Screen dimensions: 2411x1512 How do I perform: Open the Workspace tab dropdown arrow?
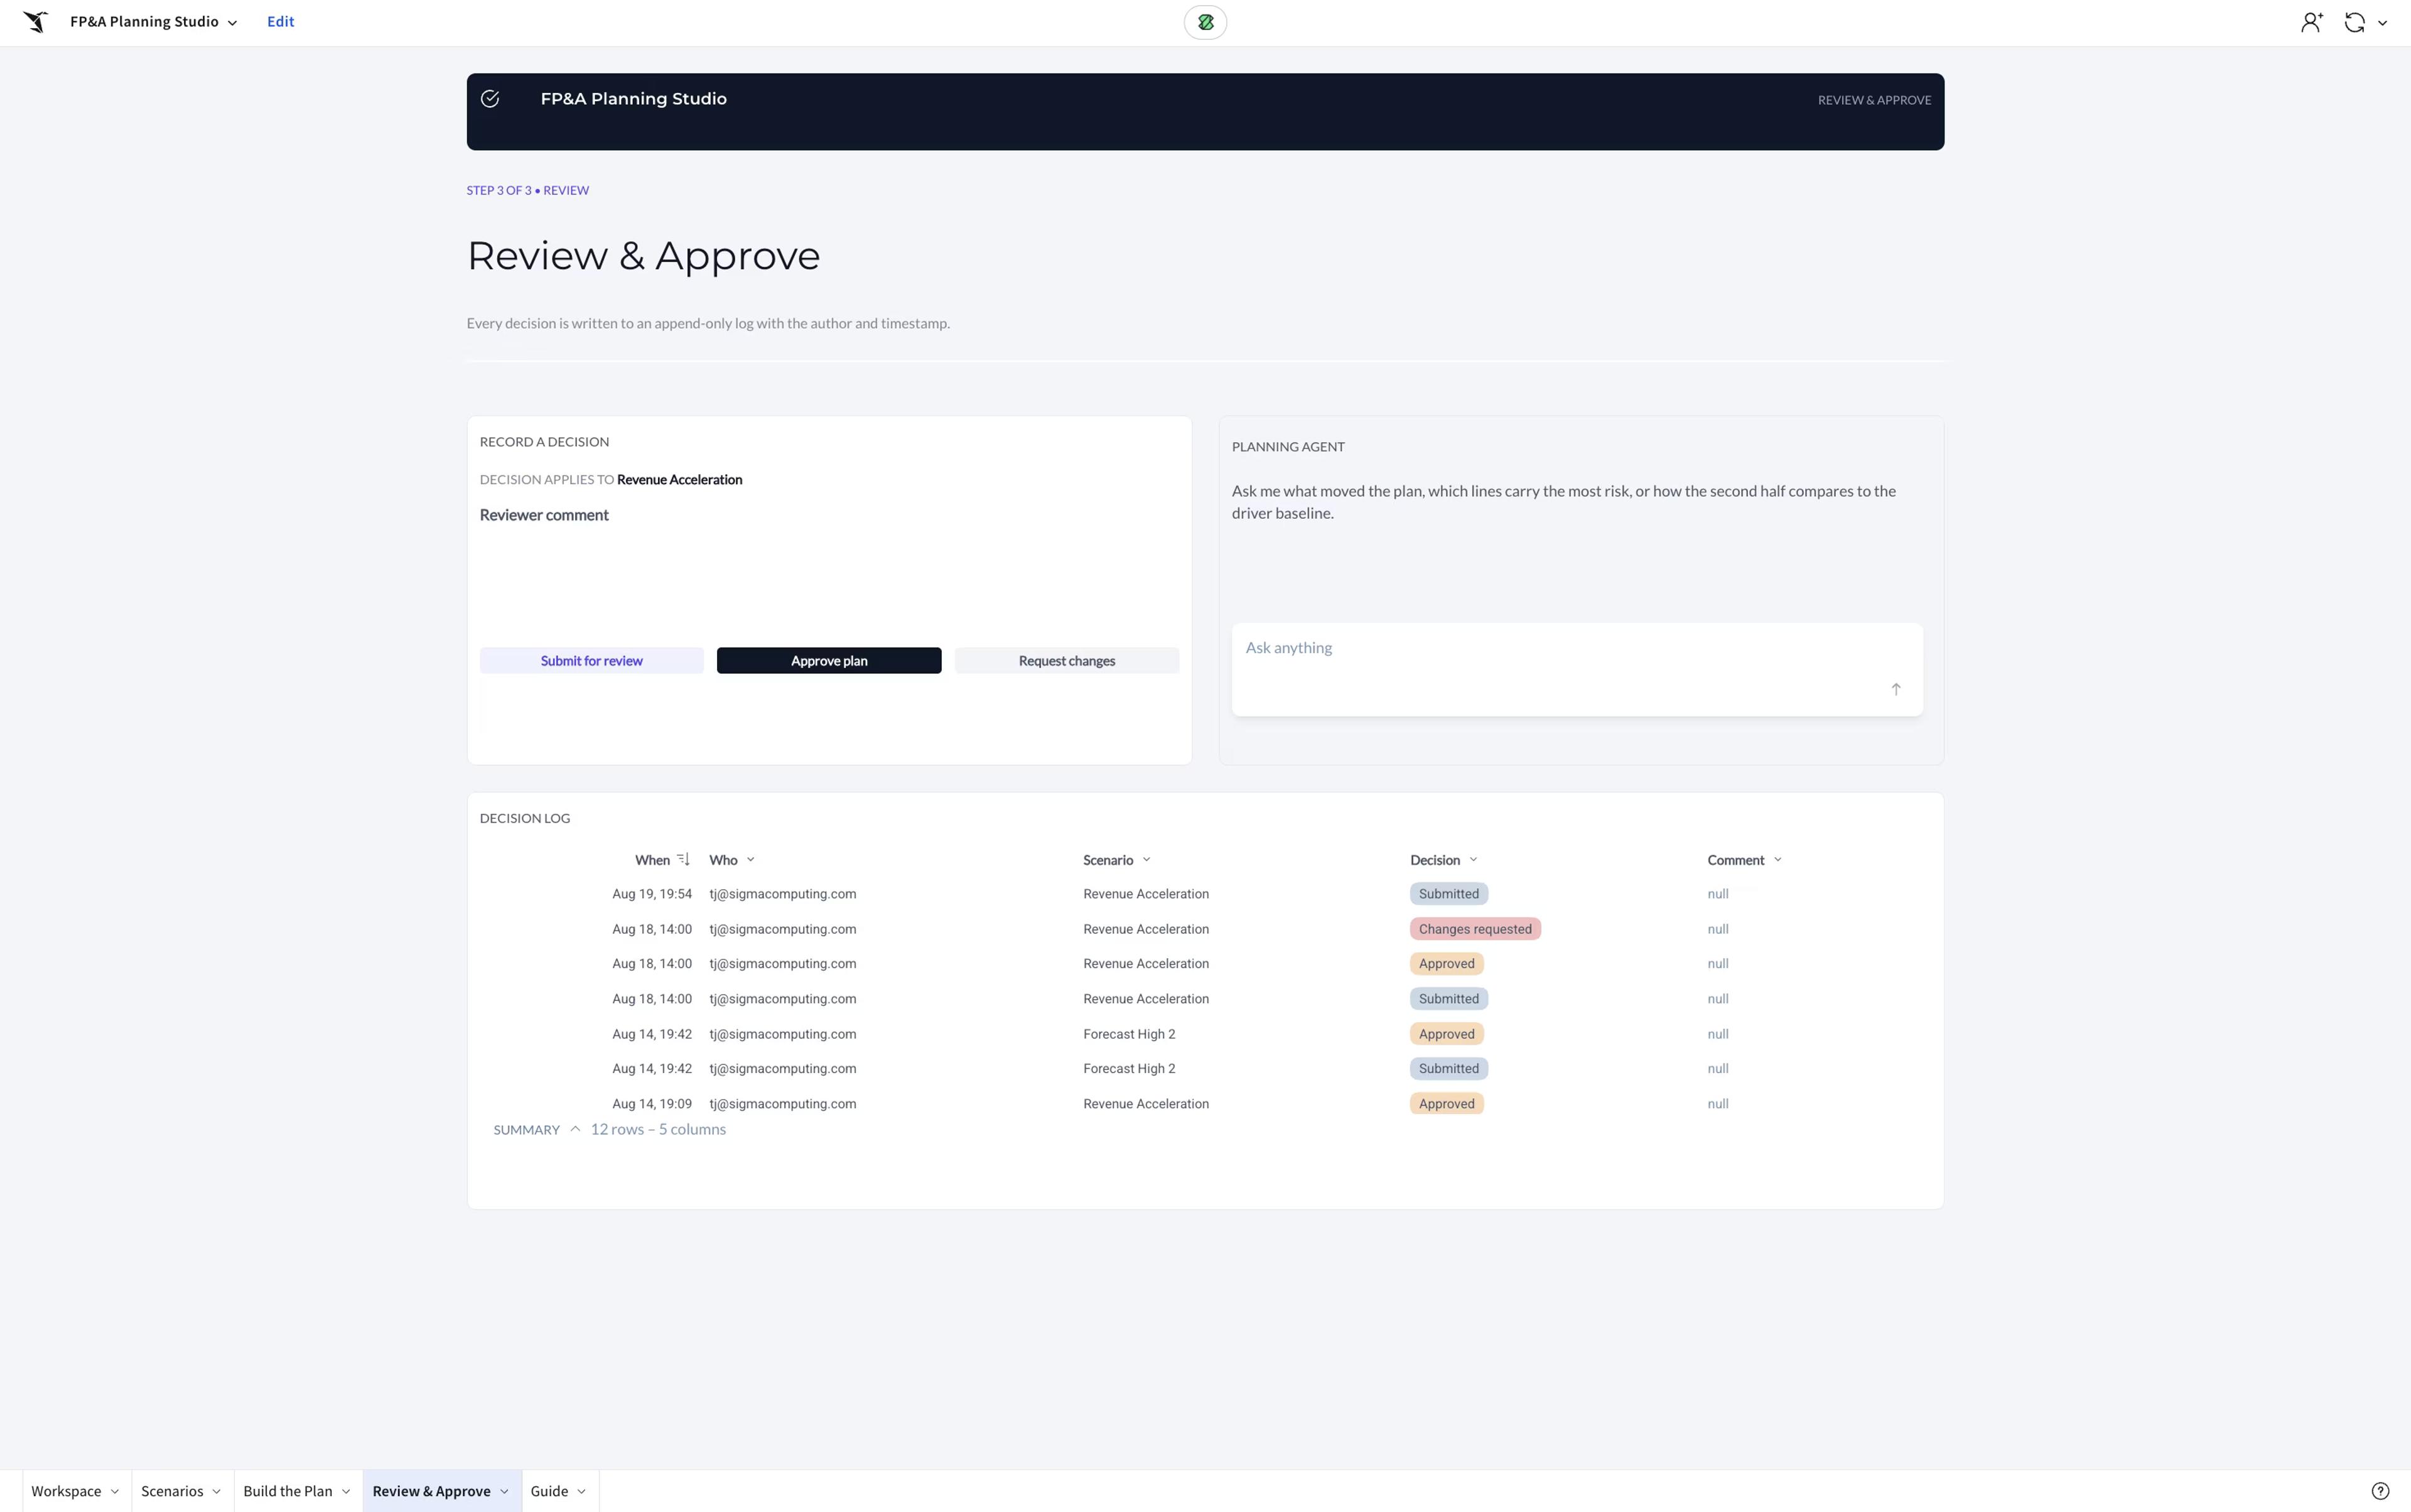[x=114, y=1492]
